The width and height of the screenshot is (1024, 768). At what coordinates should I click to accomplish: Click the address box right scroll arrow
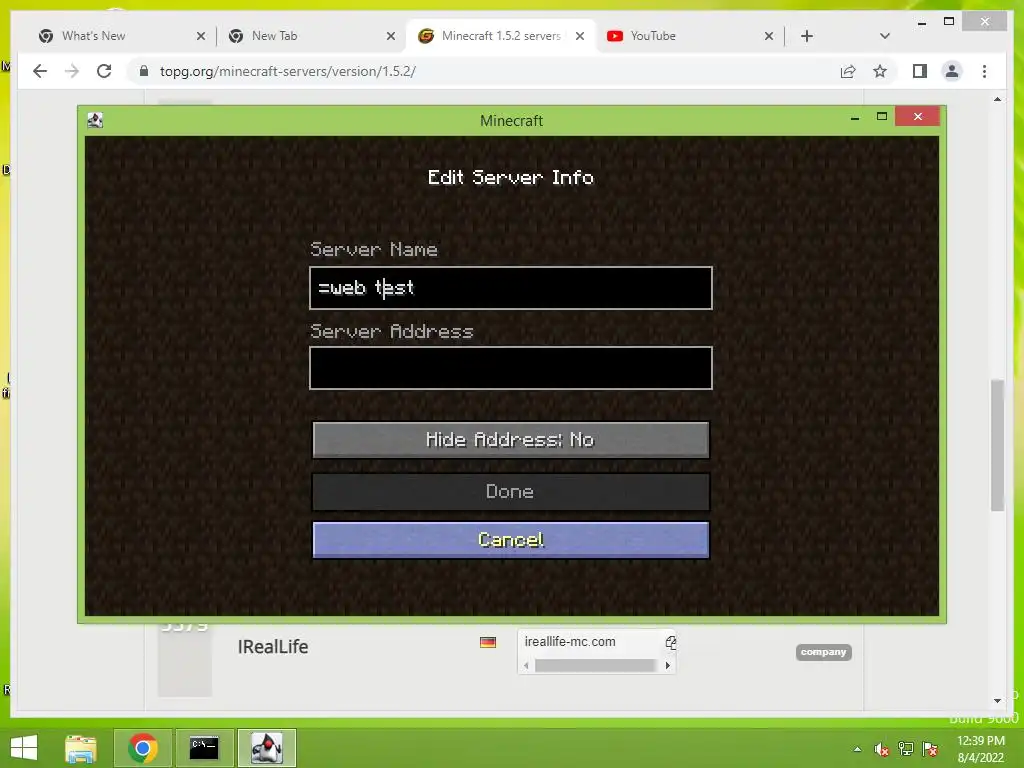click(x=667, y=665)
